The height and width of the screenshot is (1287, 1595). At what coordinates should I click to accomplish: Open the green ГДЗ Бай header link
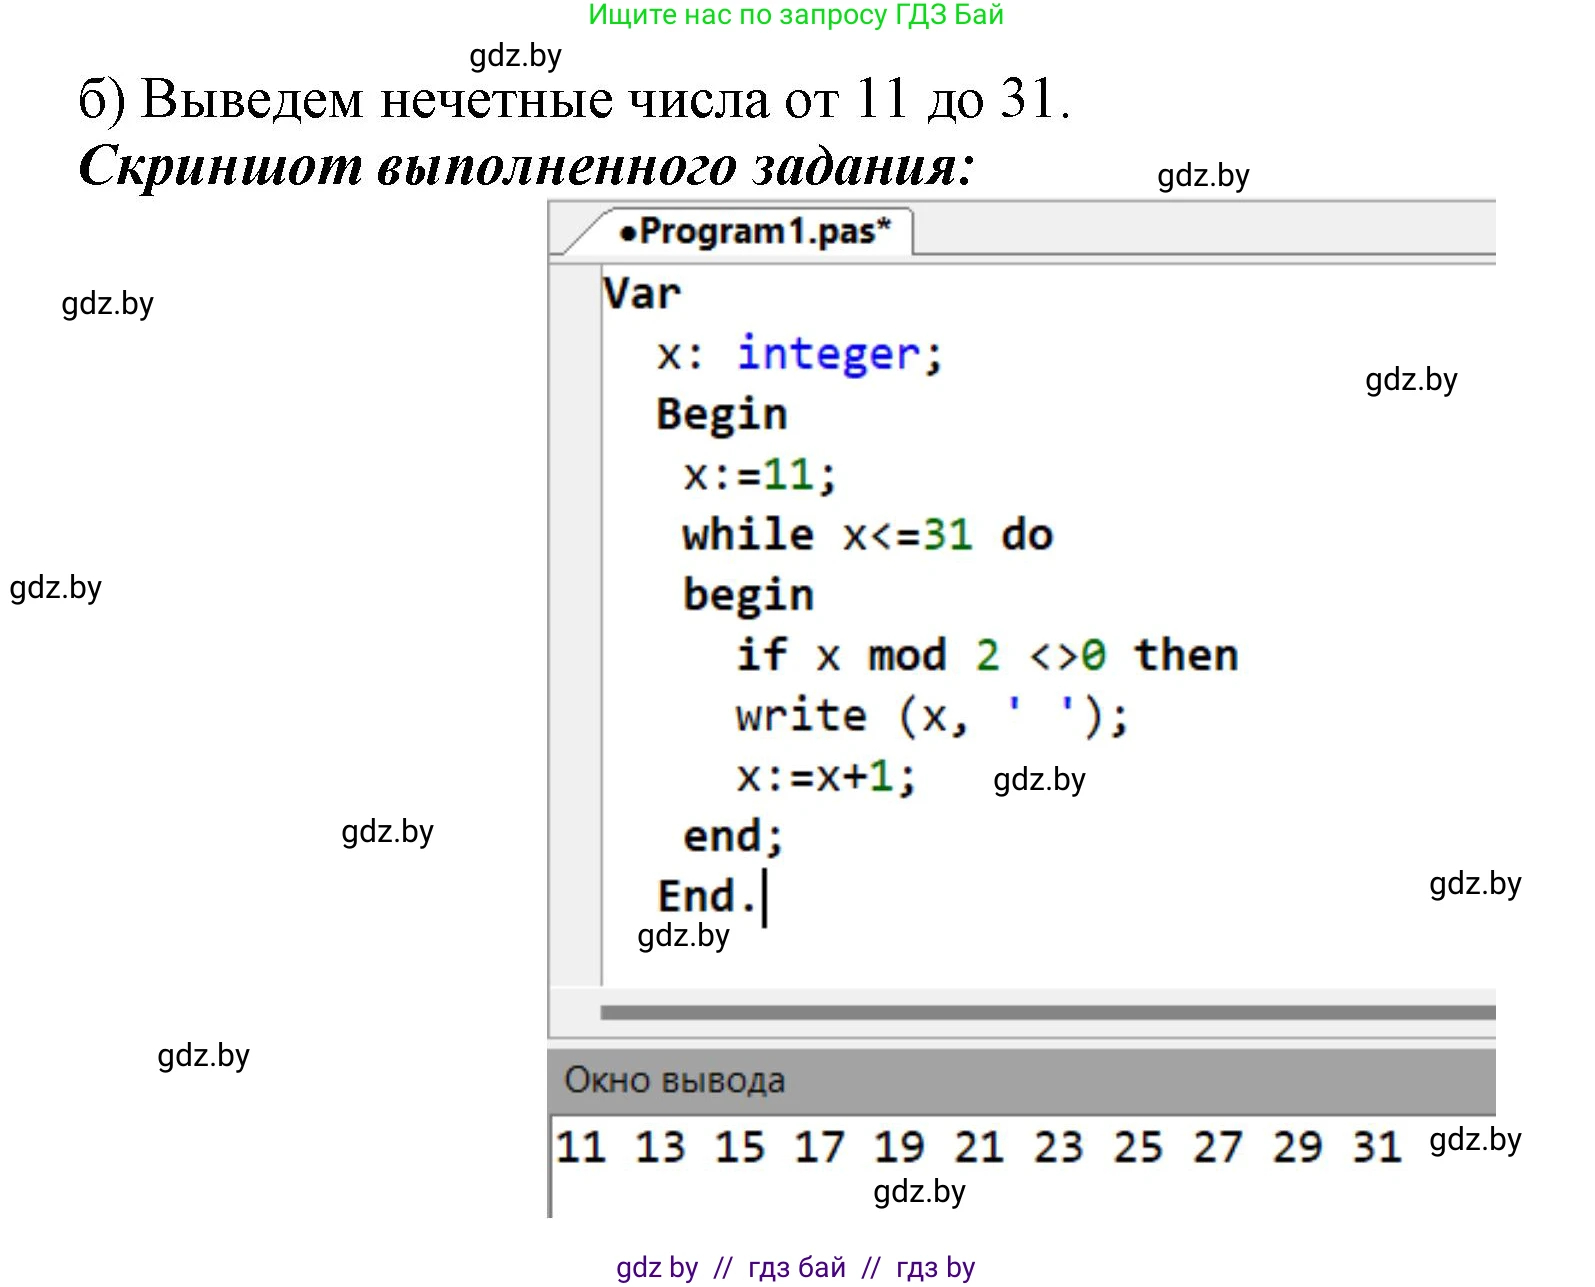tap(795, 15)
